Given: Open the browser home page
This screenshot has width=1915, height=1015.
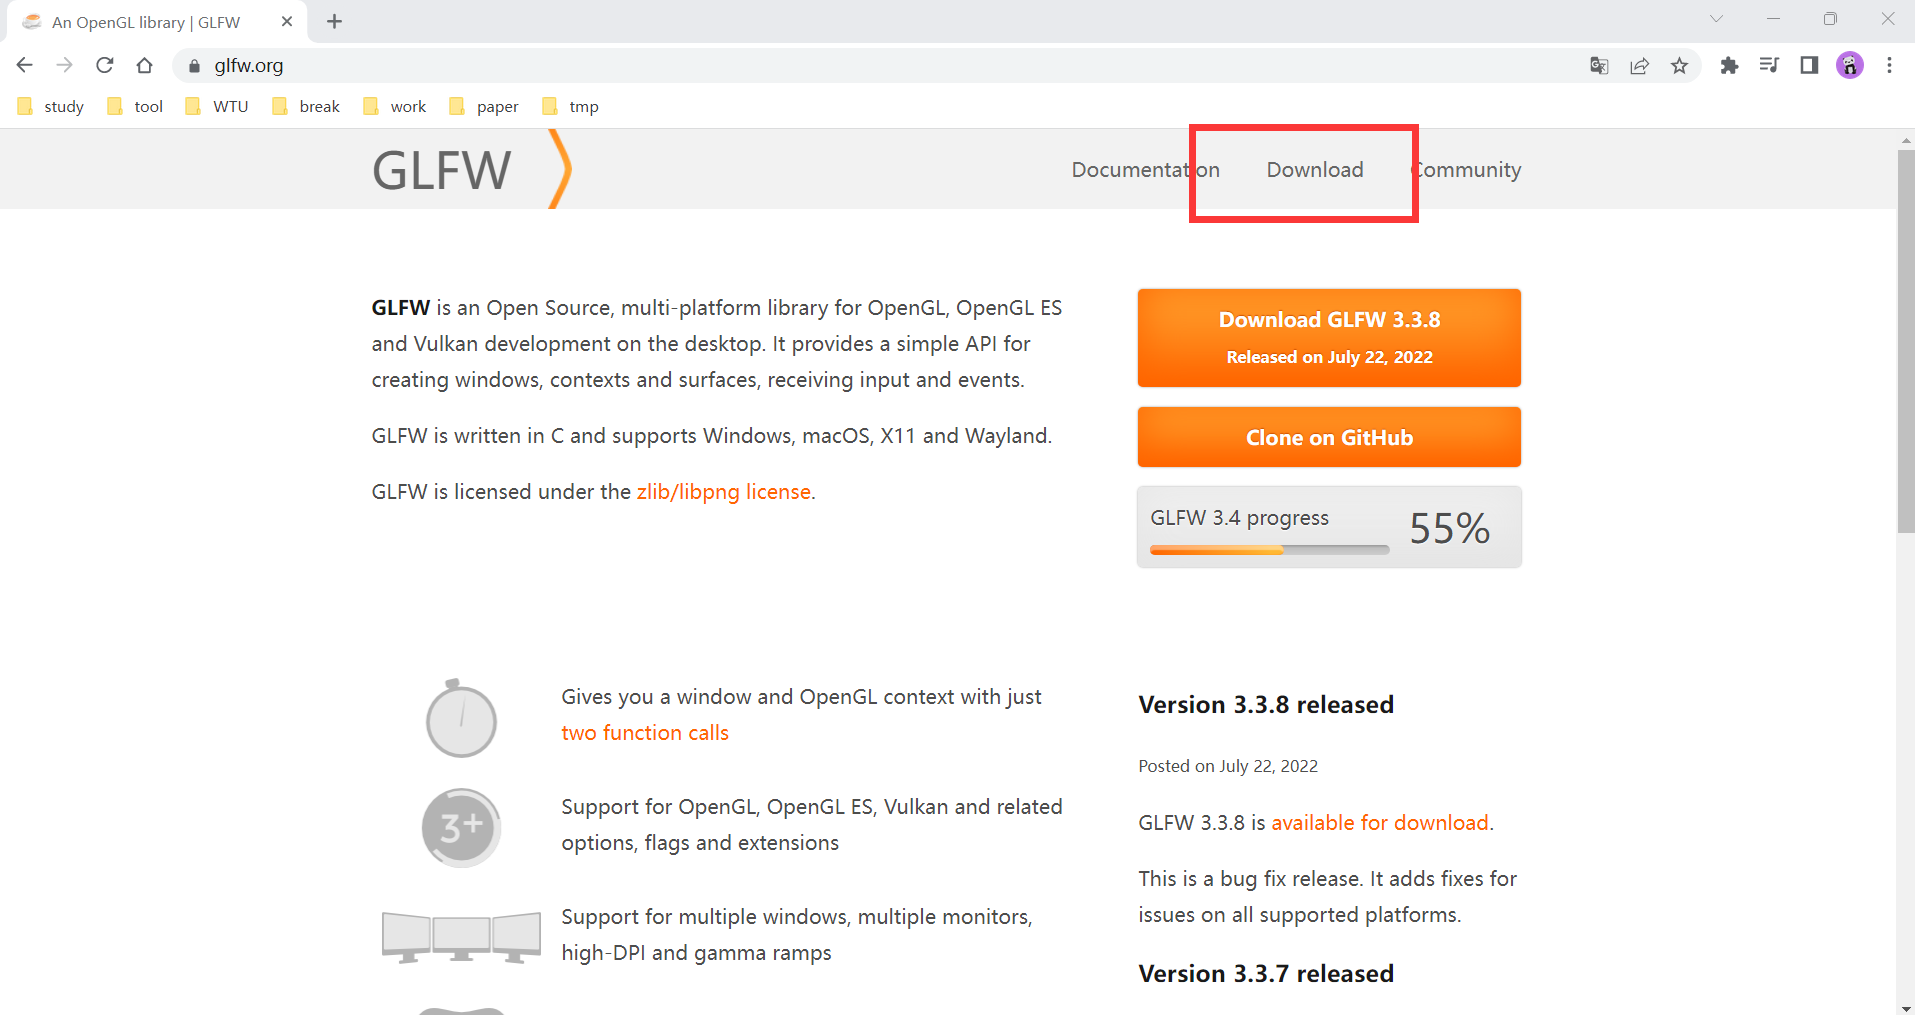Looking at the screenshot, I should click(x=145, y=65).
